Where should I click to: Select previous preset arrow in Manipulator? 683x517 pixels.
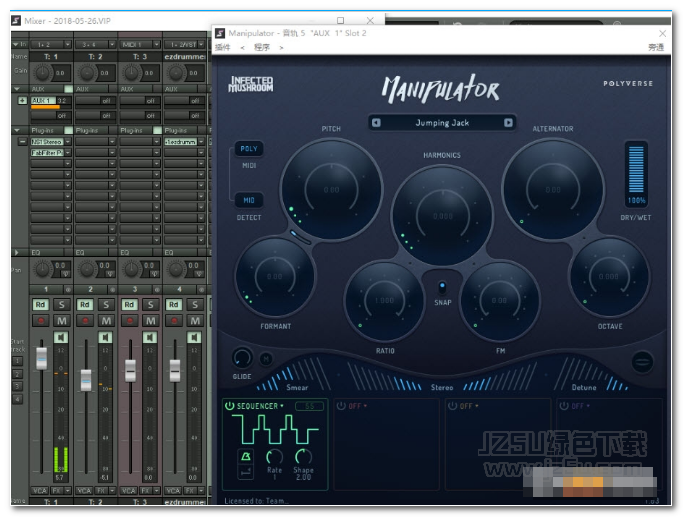click(376, 123)
